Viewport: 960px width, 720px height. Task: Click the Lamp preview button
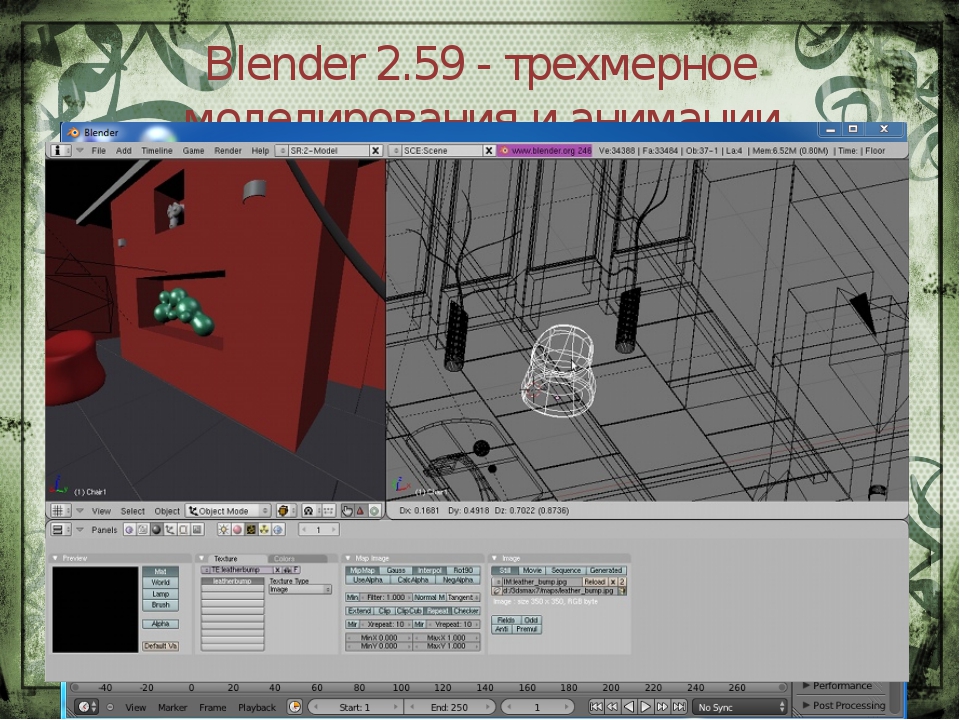pos(160,594)
